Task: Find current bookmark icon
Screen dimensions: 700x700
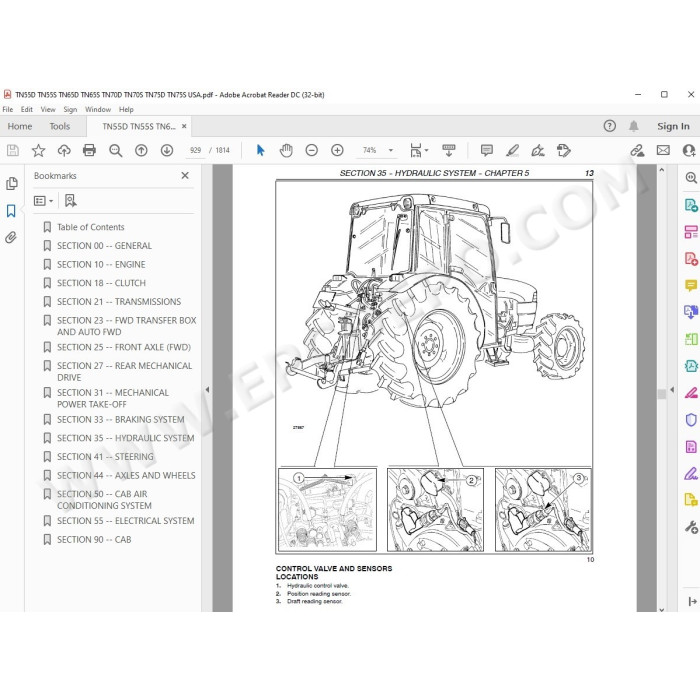Action: [70, 201]
